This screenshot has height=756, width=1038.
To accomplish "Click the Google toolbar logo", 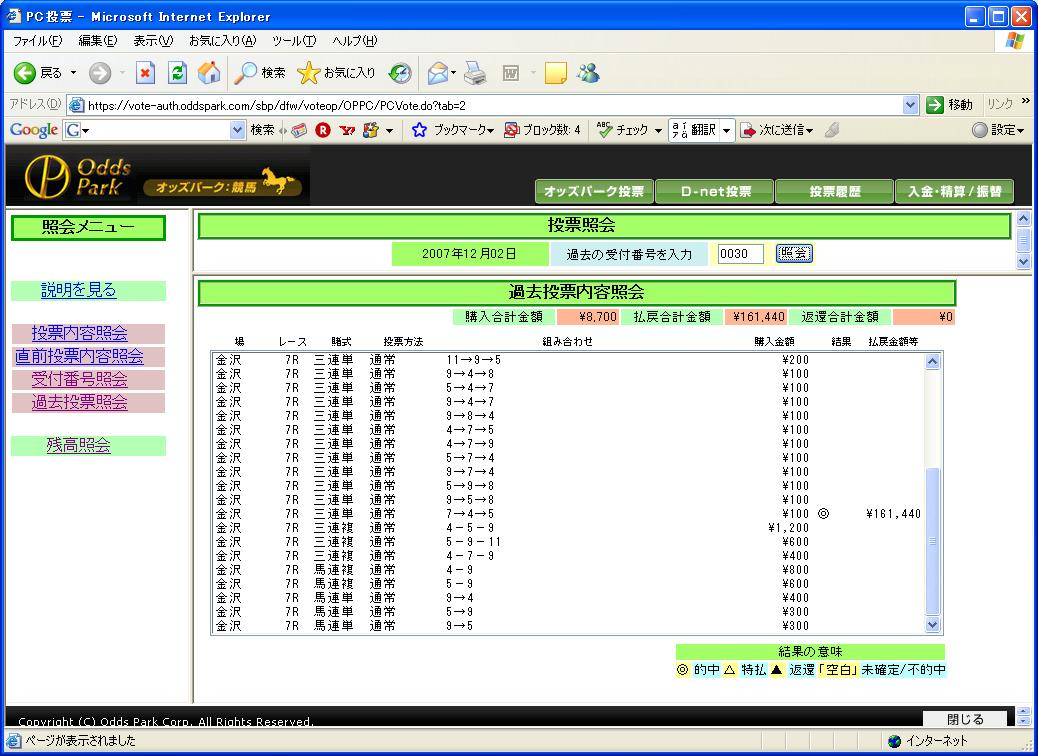I will (x=34, y=130).
